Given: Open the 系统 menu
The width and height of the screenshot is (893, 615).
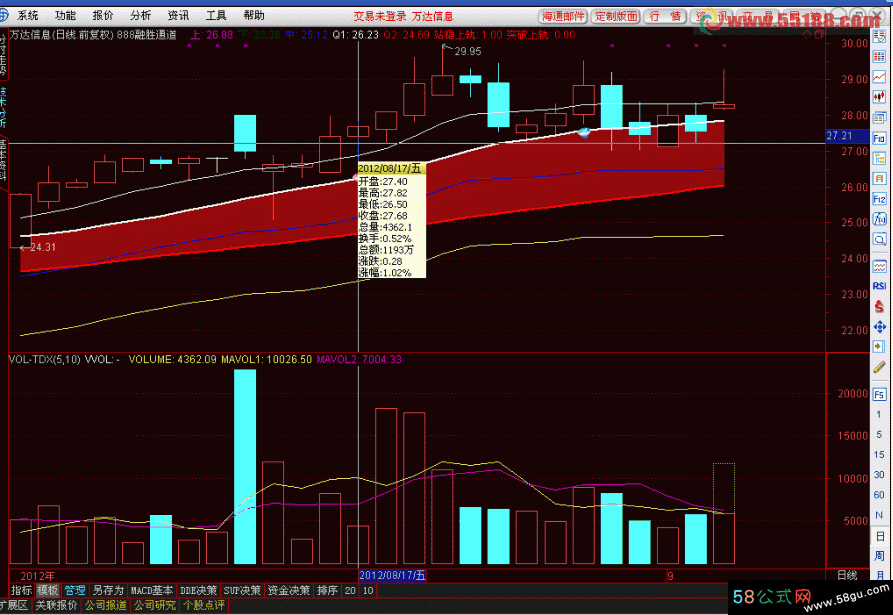Looking at the screenshot, I should tap(28, 15).
